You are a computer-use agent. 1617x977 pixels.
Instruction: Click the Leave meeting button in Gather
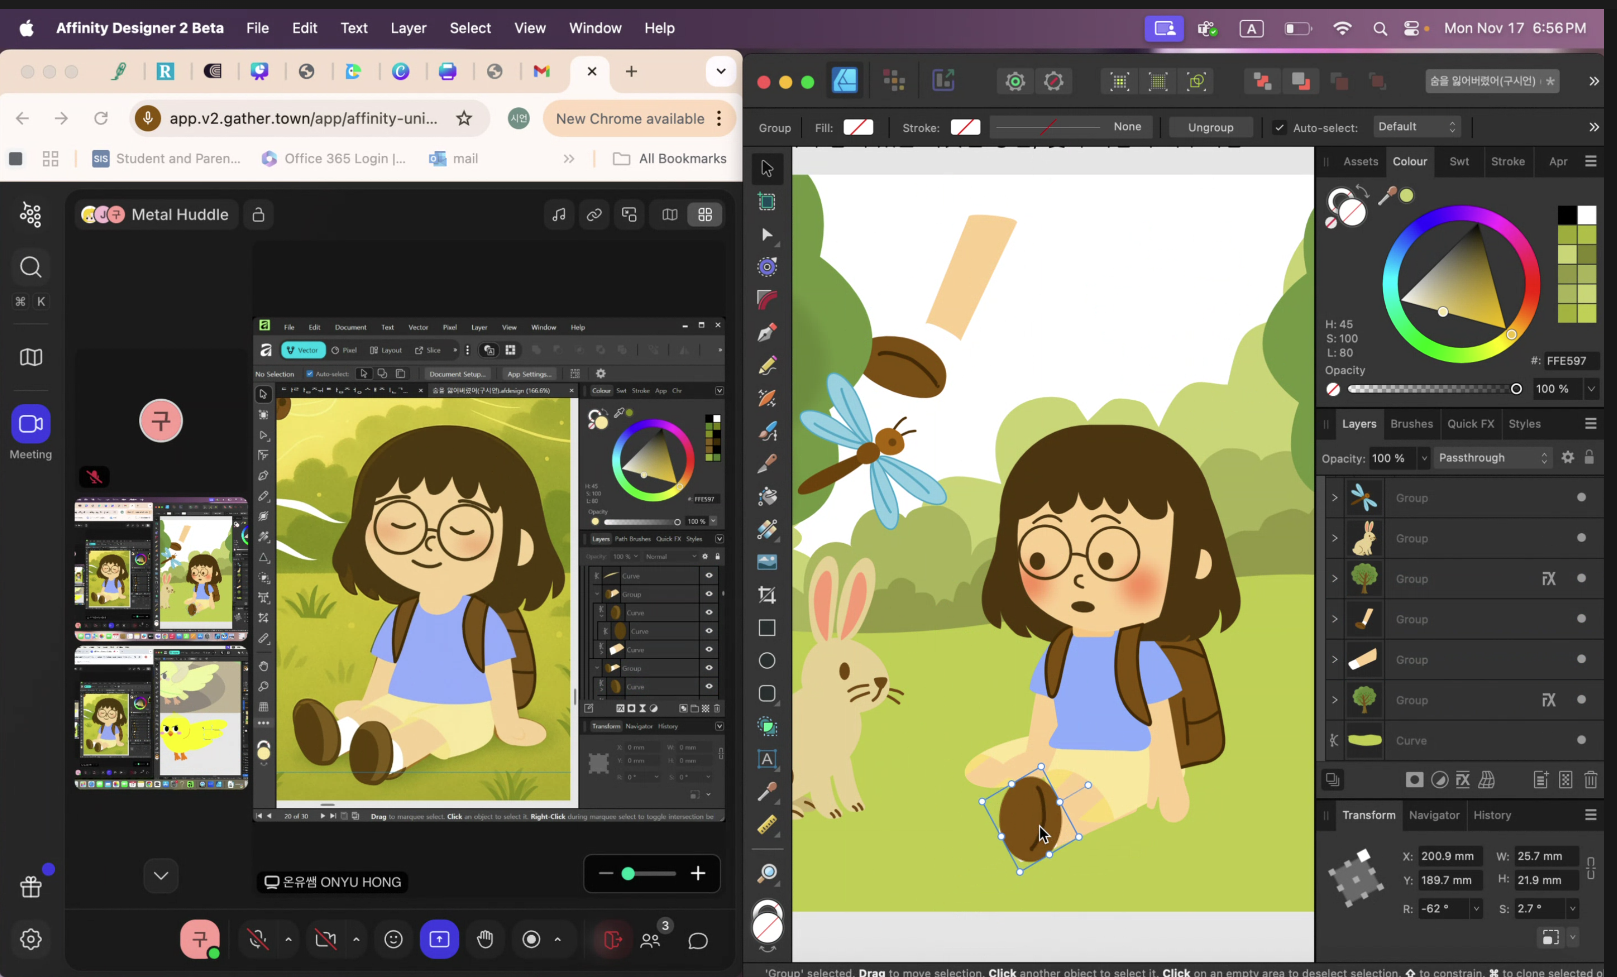coord(611,939)
